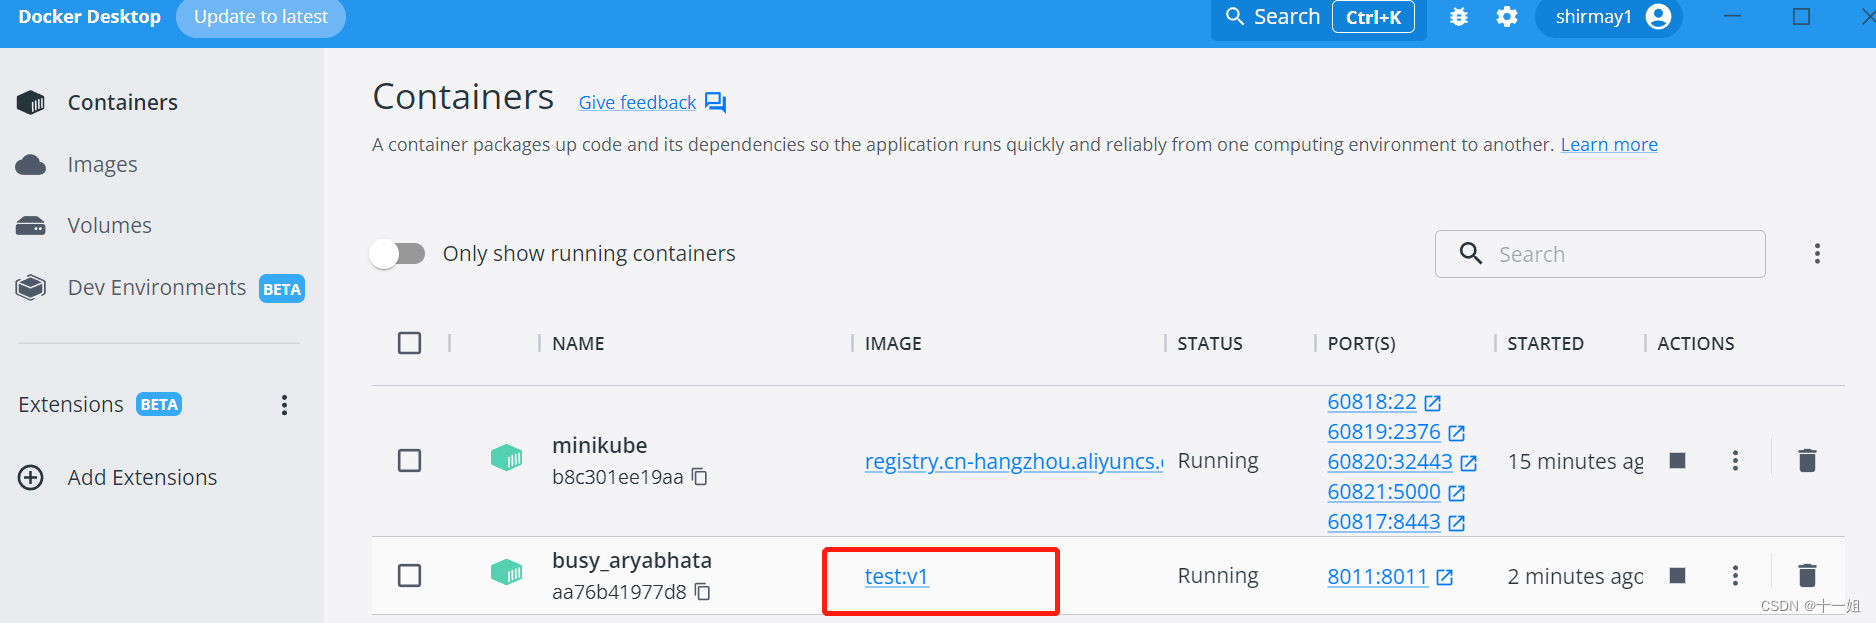Click the busy_aryabhata container icon

click(507, 574)
